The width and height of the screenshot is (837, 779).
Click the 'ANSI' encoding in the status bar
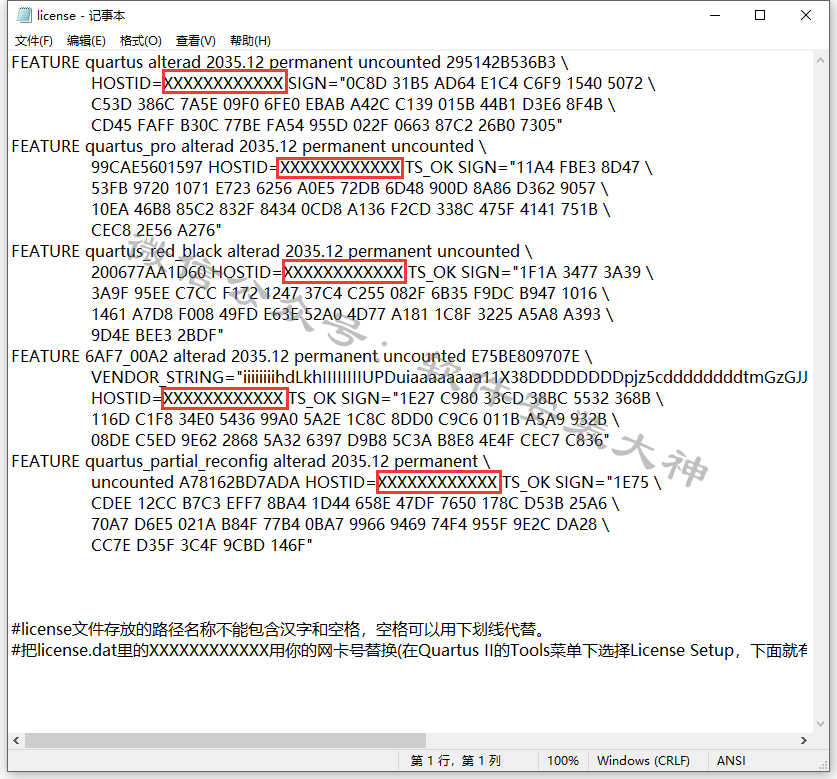(731, 760)
